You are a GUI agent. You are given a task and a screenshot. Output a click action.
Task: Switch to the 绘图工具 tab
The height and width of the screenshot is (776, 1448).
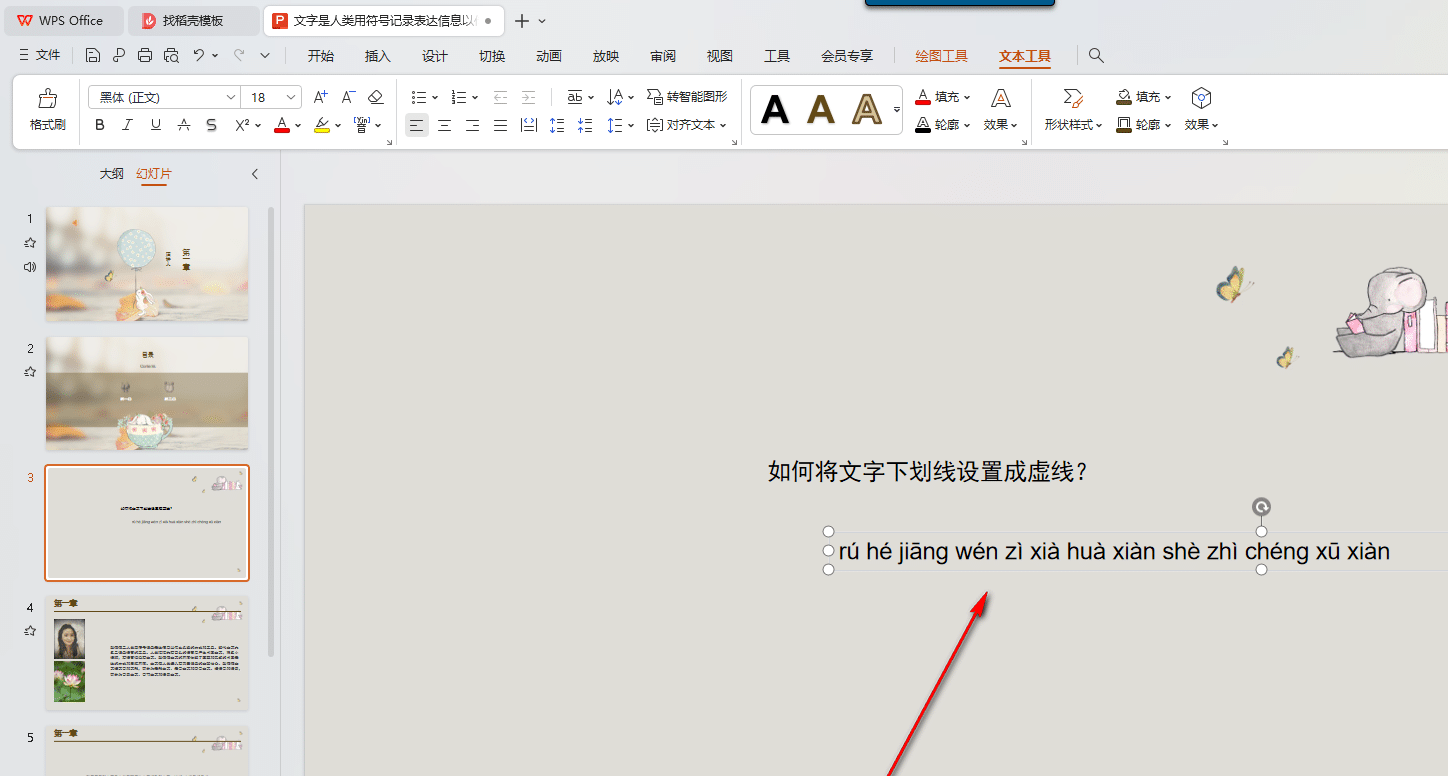[942, 56]
